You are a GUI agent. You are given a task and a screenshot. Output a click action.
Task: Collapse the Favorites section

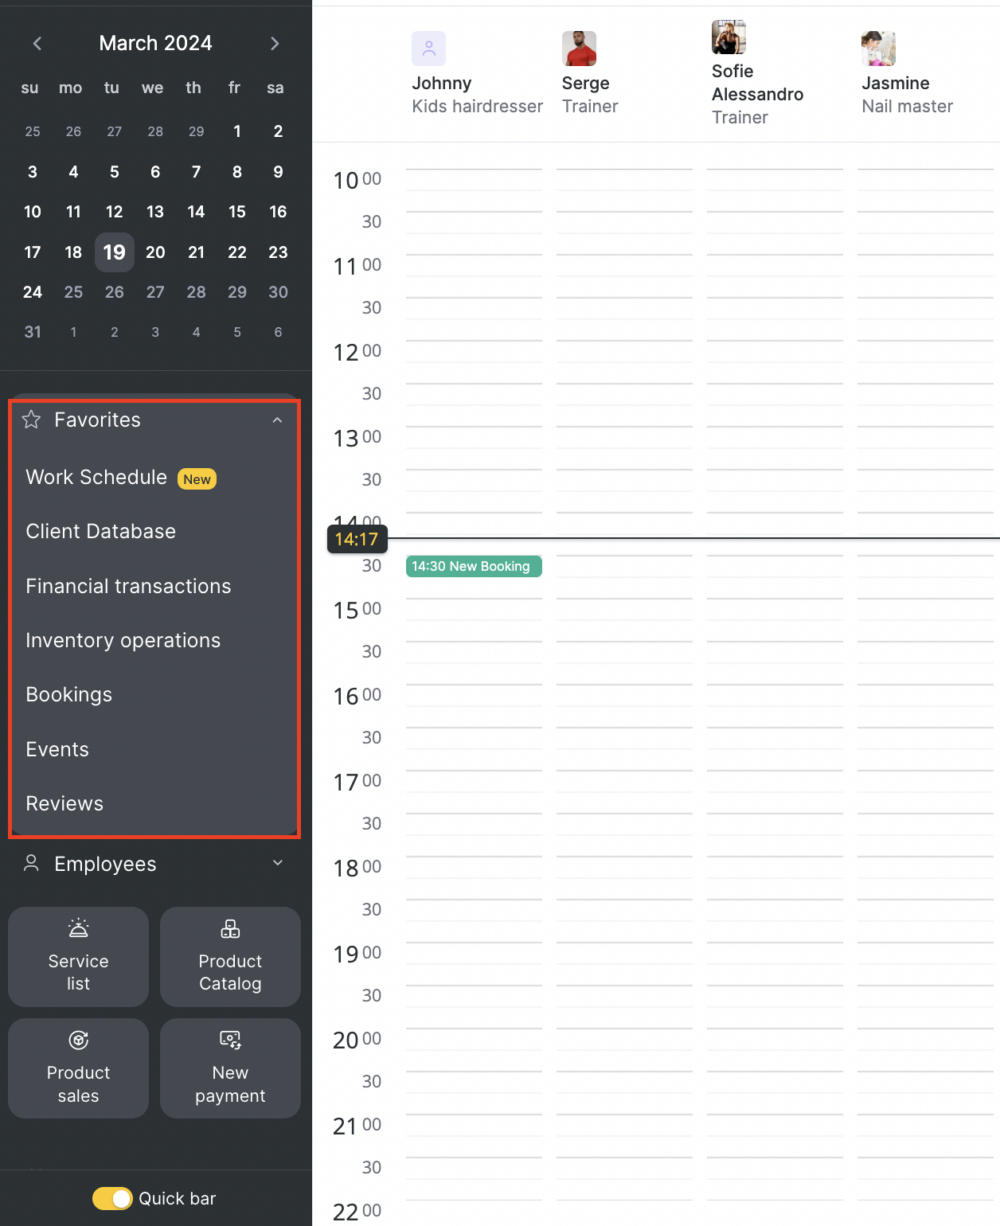[277, 420]
